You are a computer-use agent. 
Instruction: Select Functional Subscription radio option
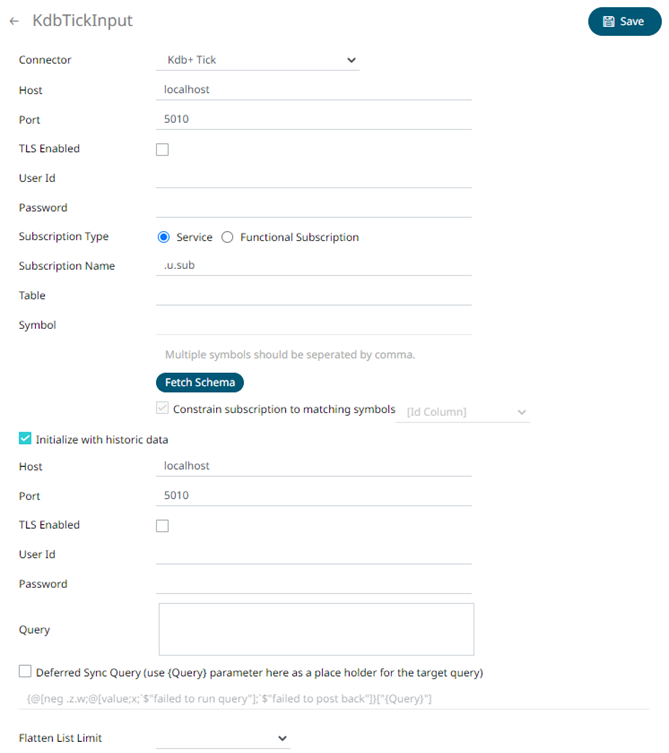click(227, 237)
